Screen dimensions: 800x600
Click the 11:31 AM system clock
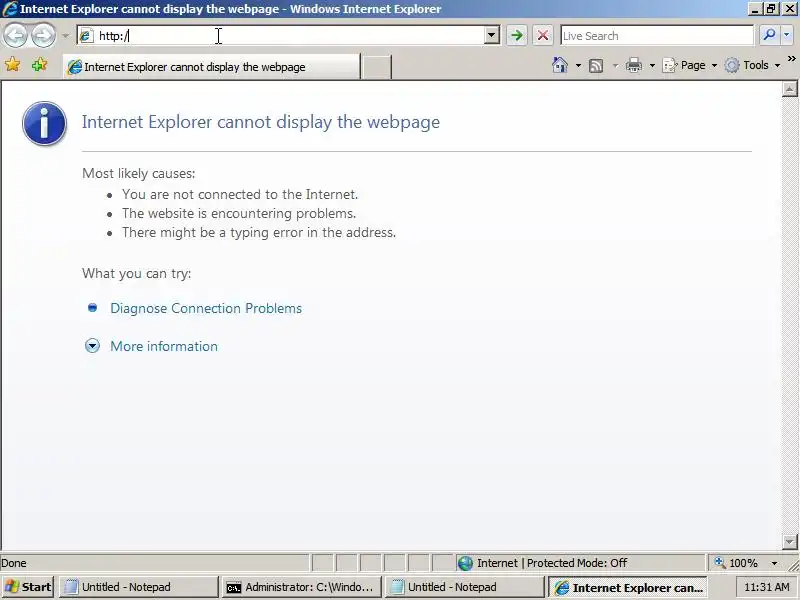tap(766, 587)
